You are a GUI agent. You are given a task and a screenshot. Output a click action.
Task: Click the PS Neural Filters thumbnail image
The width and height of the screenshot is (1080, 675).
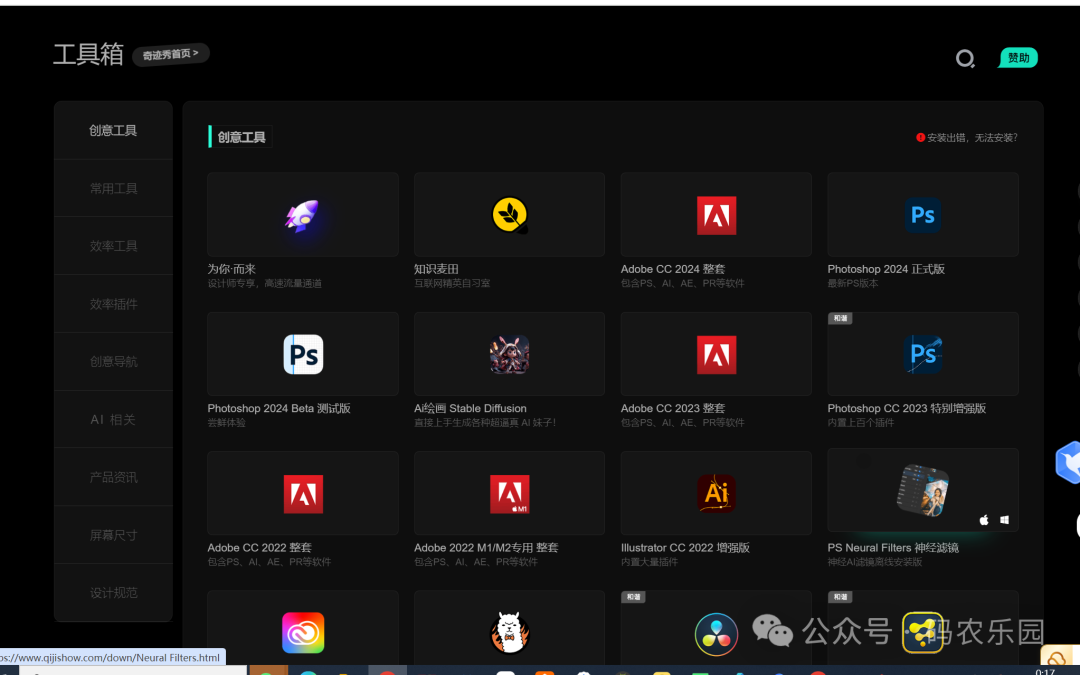coord(923,490)
